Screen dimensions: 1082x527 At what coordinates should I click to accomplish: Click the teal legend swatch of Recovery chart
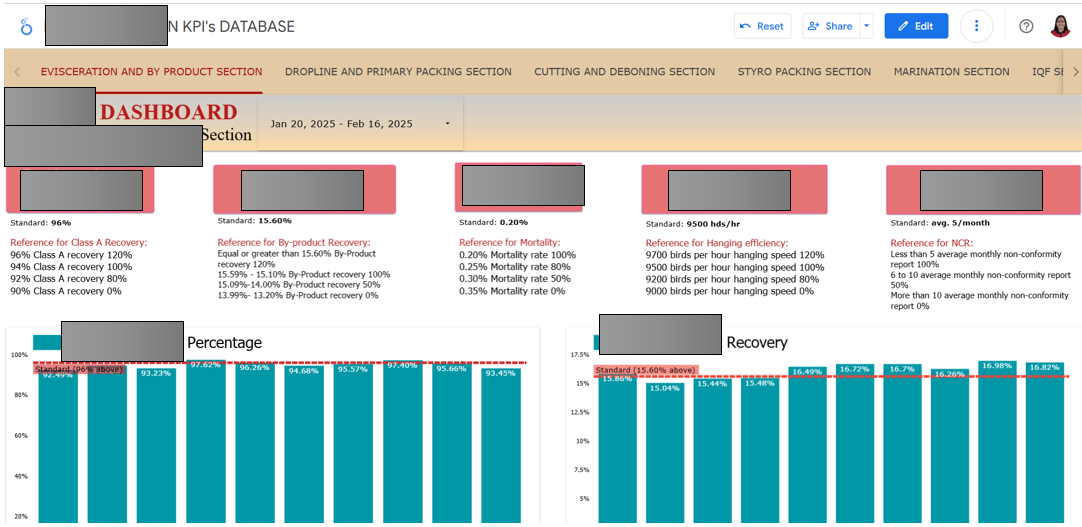point(596,342)
